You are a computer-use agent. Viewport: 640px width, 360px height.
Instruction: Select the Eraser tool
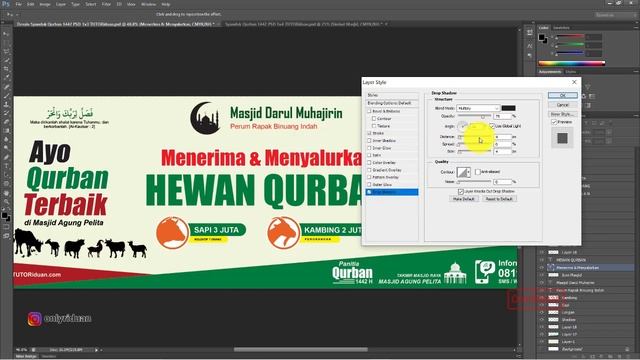click(6, 122)
